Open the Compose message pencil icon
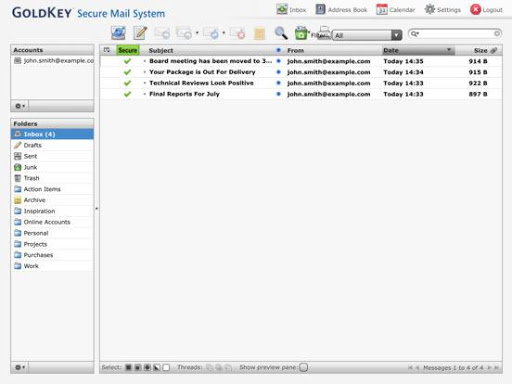This screenshot has height=384, width=512. (x=140, y=33)
